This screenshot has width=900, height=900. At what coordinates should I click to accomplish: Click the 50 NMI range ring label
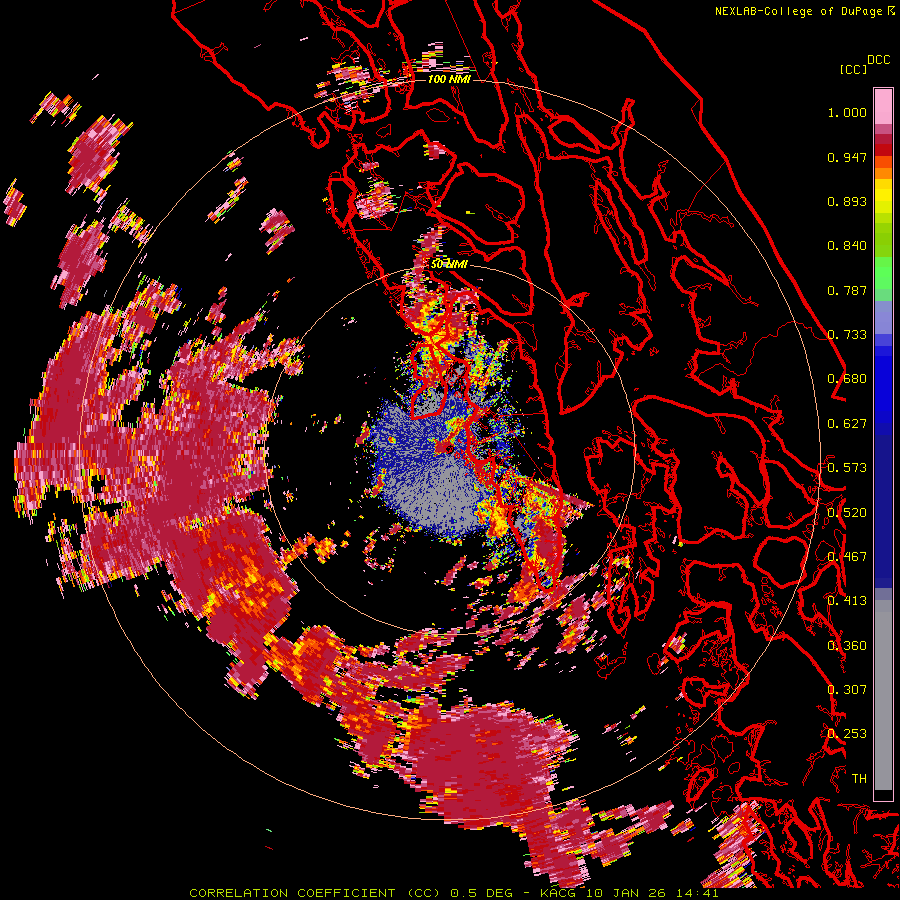pos(449,264)
